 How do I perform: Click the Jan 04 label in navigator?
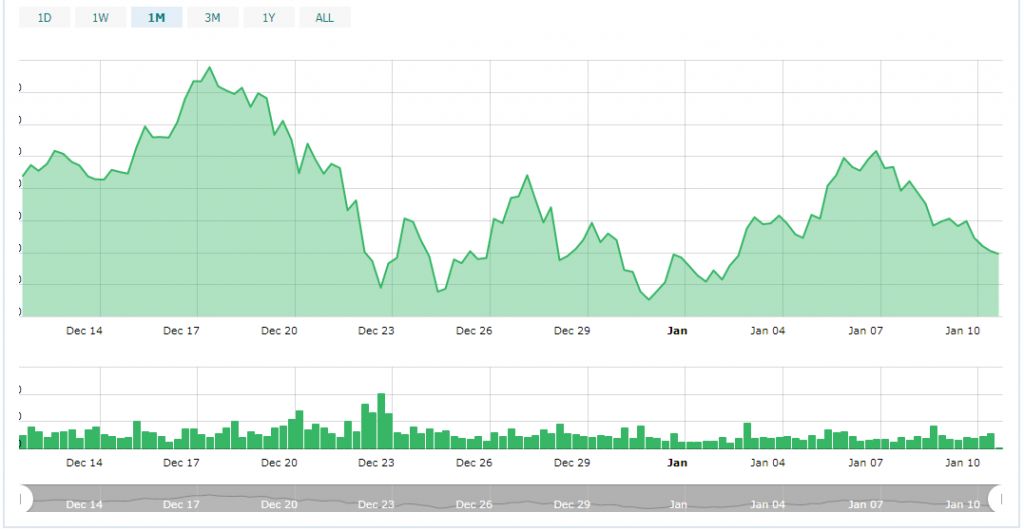[x=768, y=504]
